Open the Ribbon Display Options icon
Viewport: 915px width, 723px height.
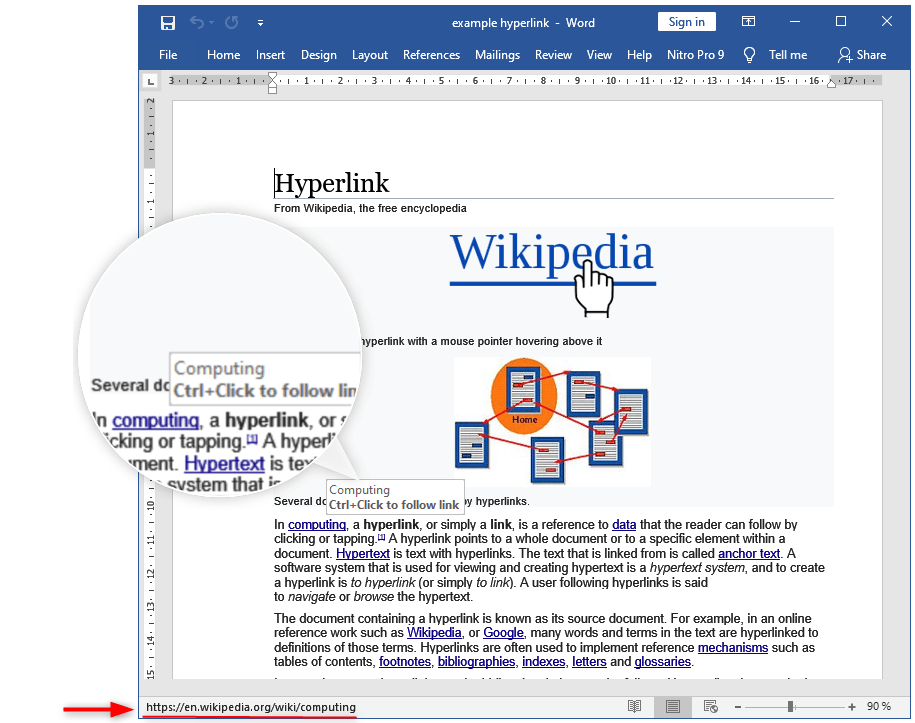click(x=748, y=22)
